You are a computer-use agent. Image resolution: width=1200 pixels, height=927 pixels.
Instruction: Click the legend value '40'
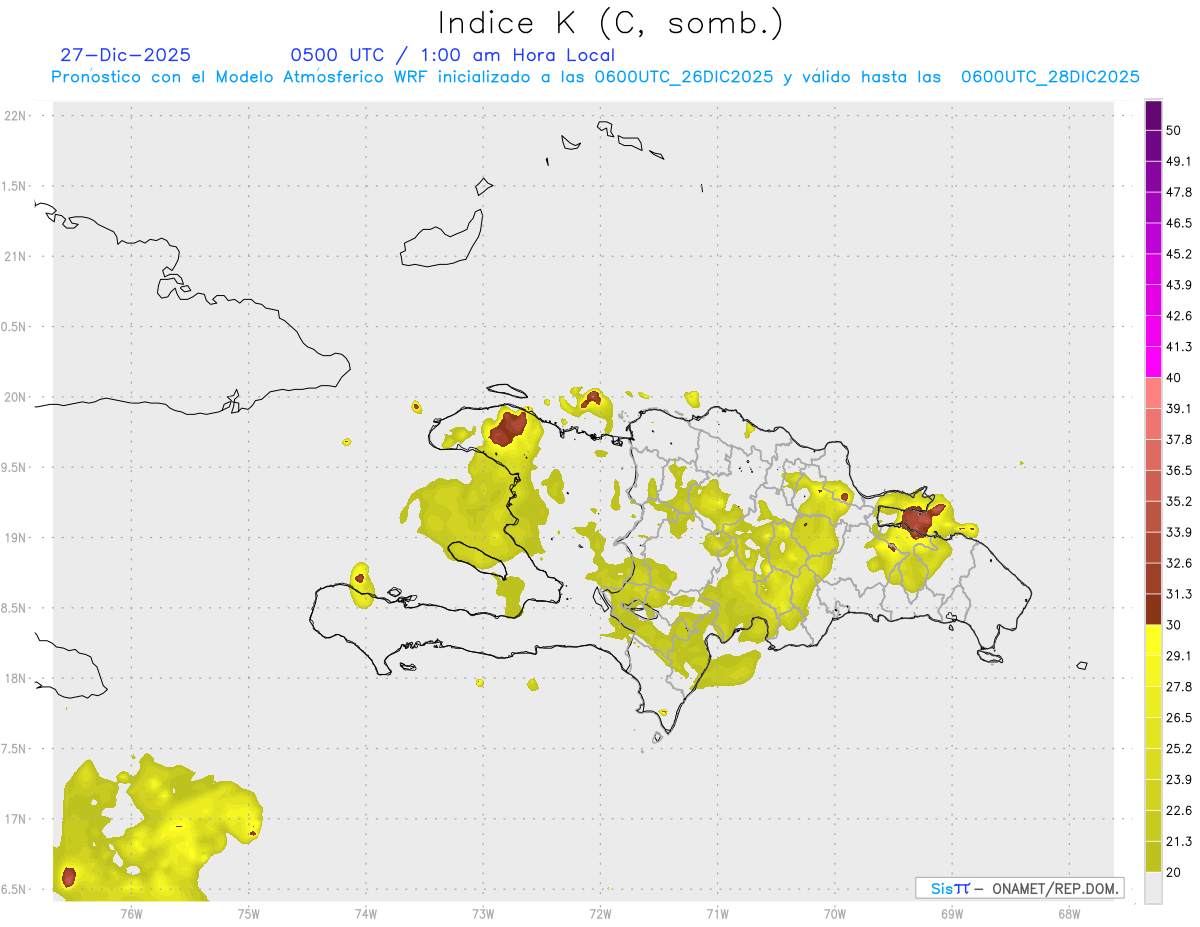point(1174,377)
